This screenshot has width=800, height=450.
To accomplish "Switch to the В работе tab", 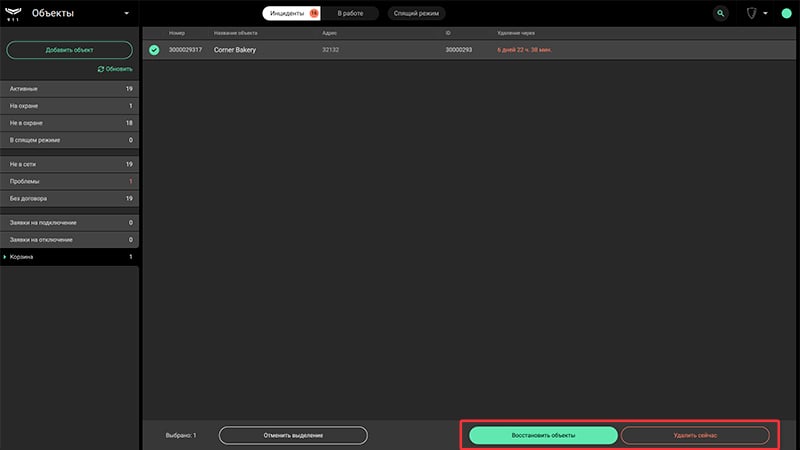I will pyautogui.click(x=350, y=13).
